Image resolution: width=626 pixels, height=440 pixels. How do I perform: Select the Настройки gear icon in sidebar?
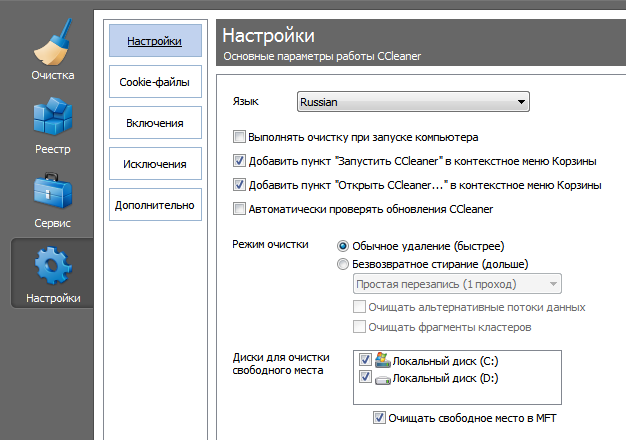(53, 266)
